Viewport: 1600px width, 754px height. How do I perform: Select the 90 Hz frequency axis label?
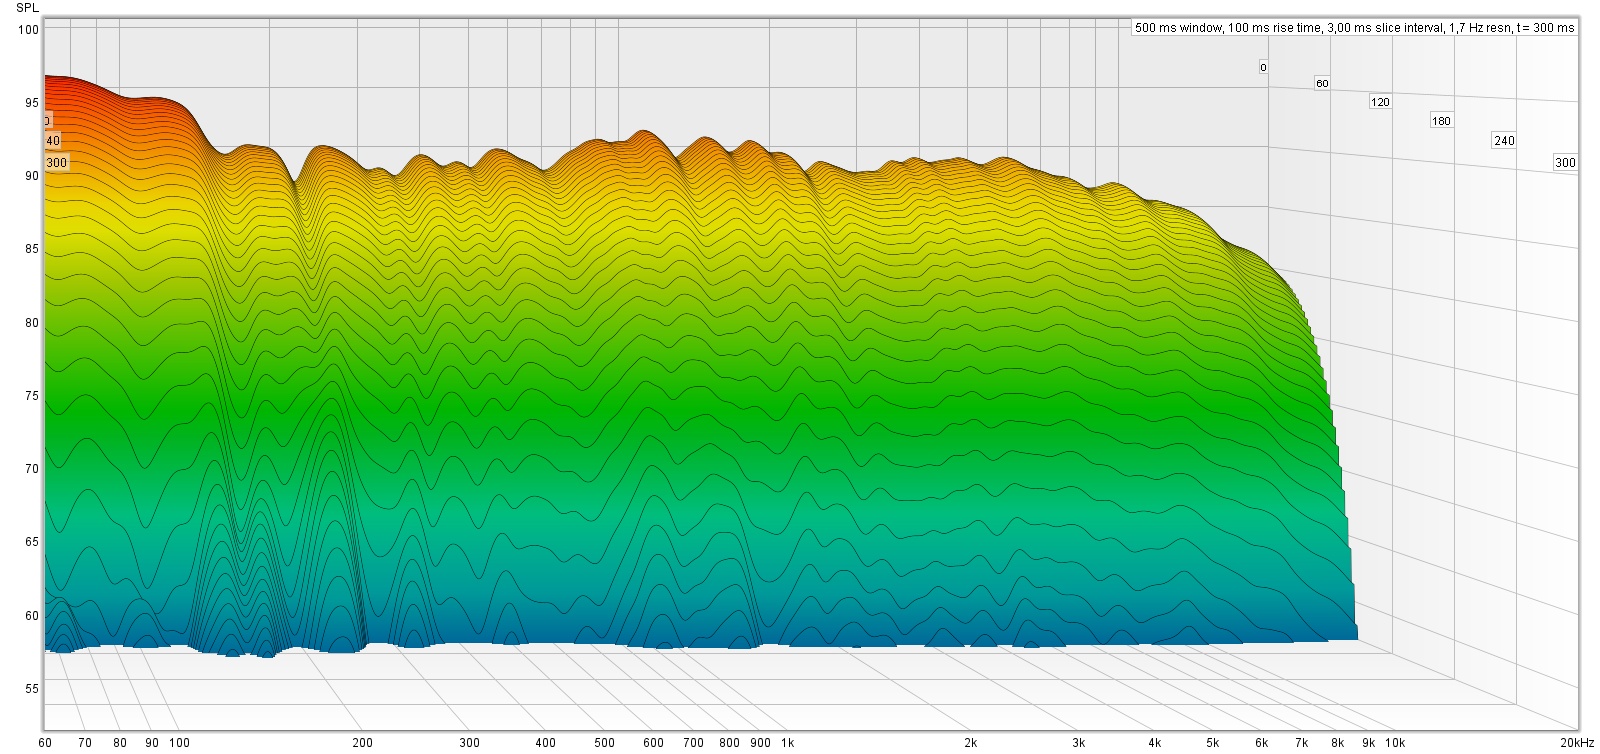[152, 743]
